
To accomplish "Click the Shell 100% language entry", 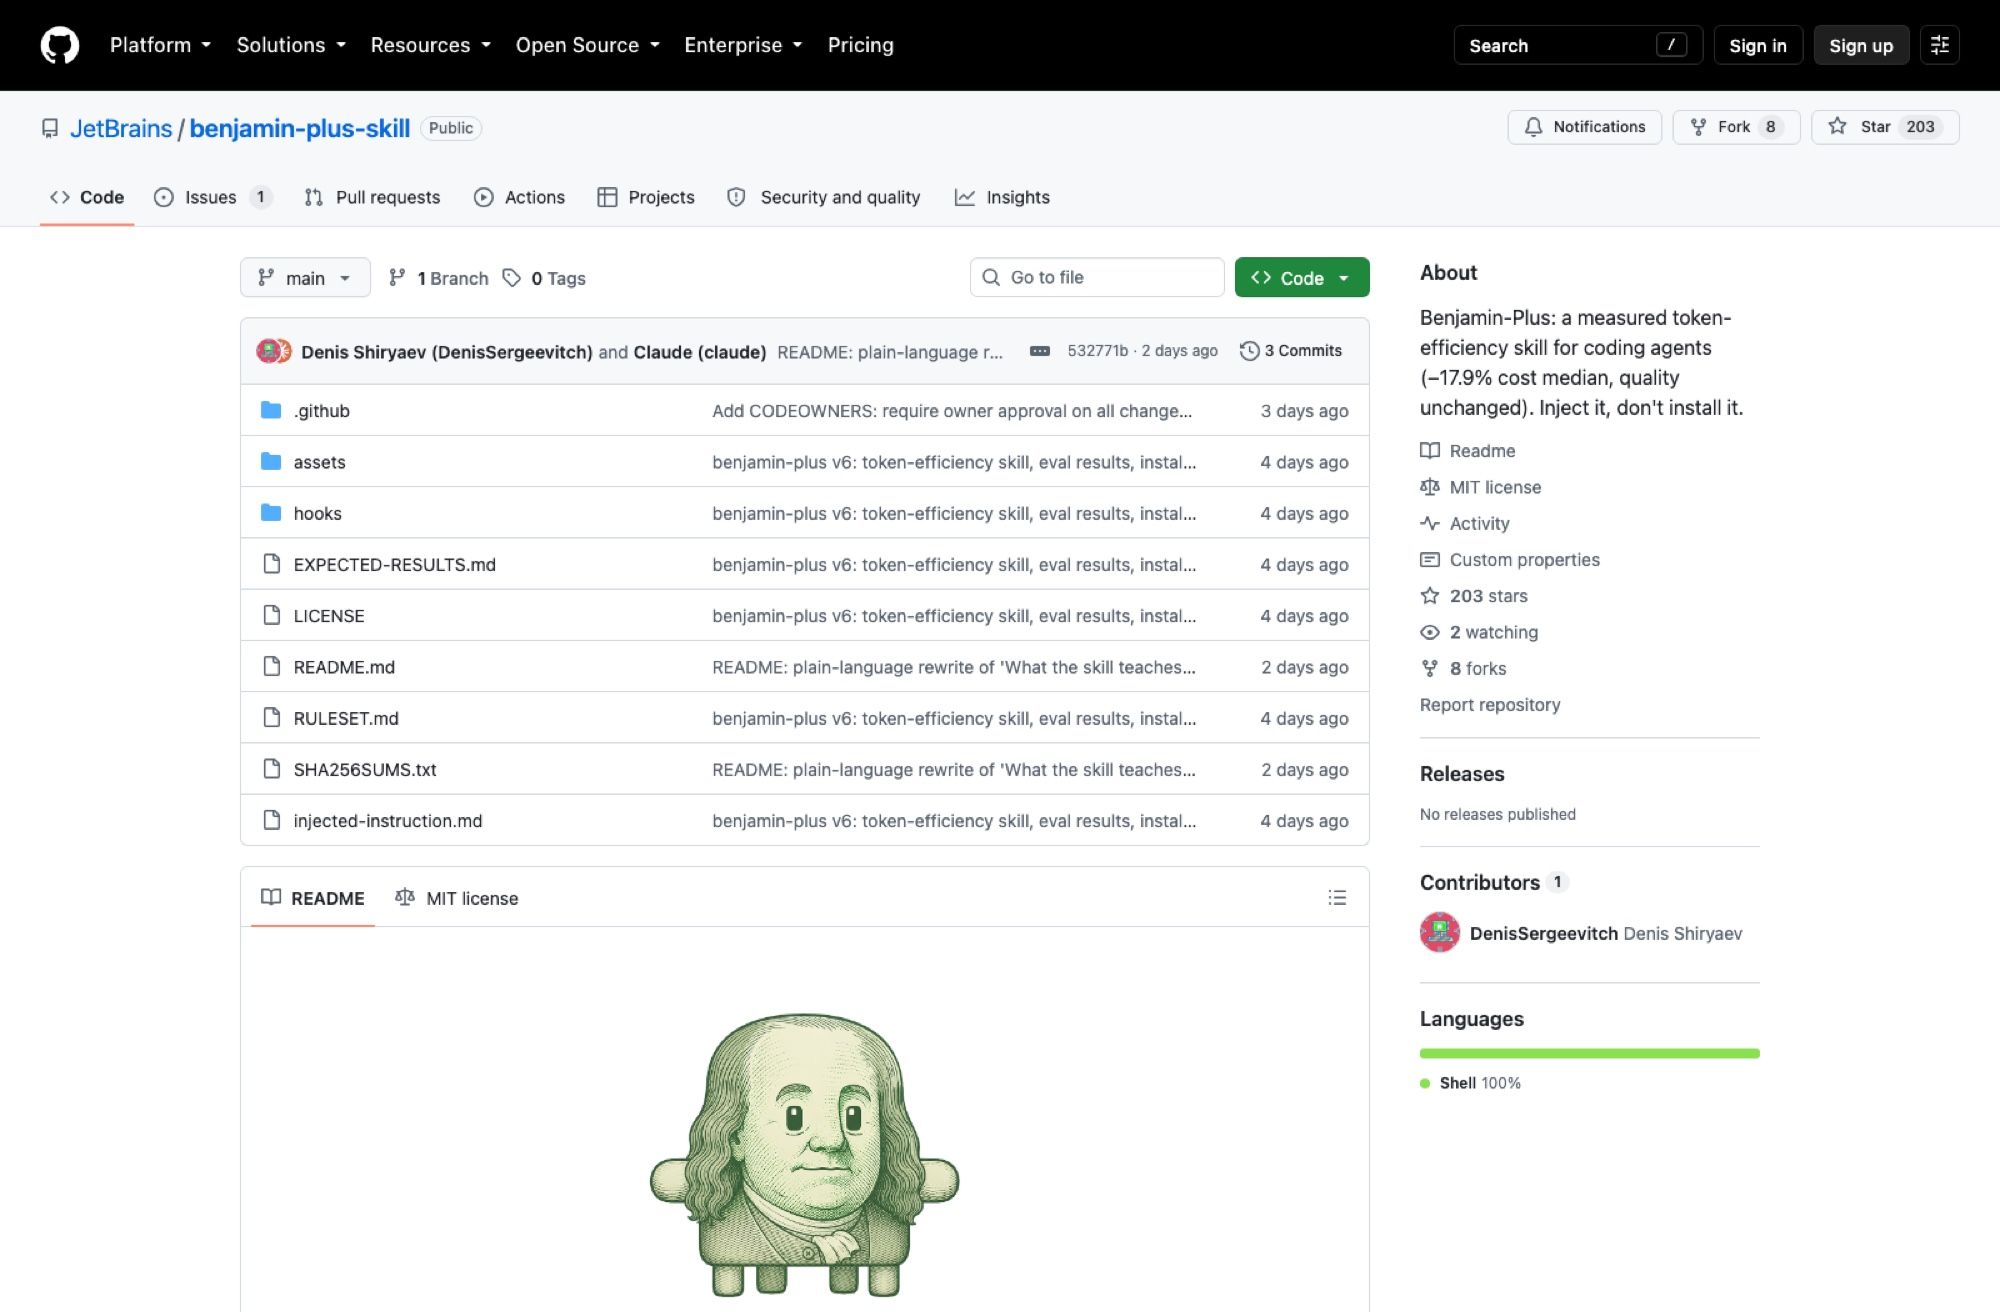I will click(x=1471, y=1083).
